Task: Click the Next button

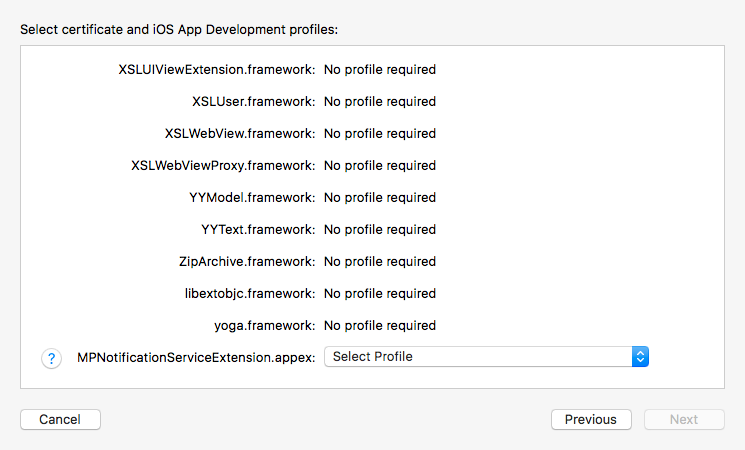Action: 684,420
